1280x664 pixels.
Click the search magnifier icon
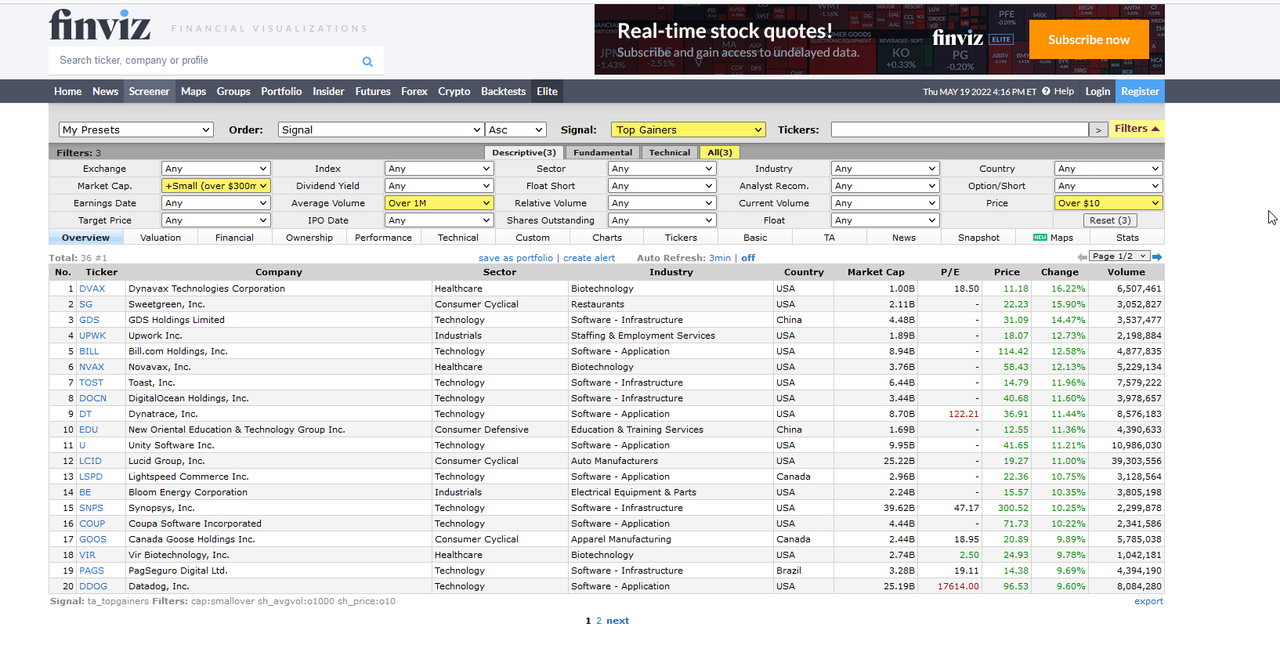pos(367,61)
